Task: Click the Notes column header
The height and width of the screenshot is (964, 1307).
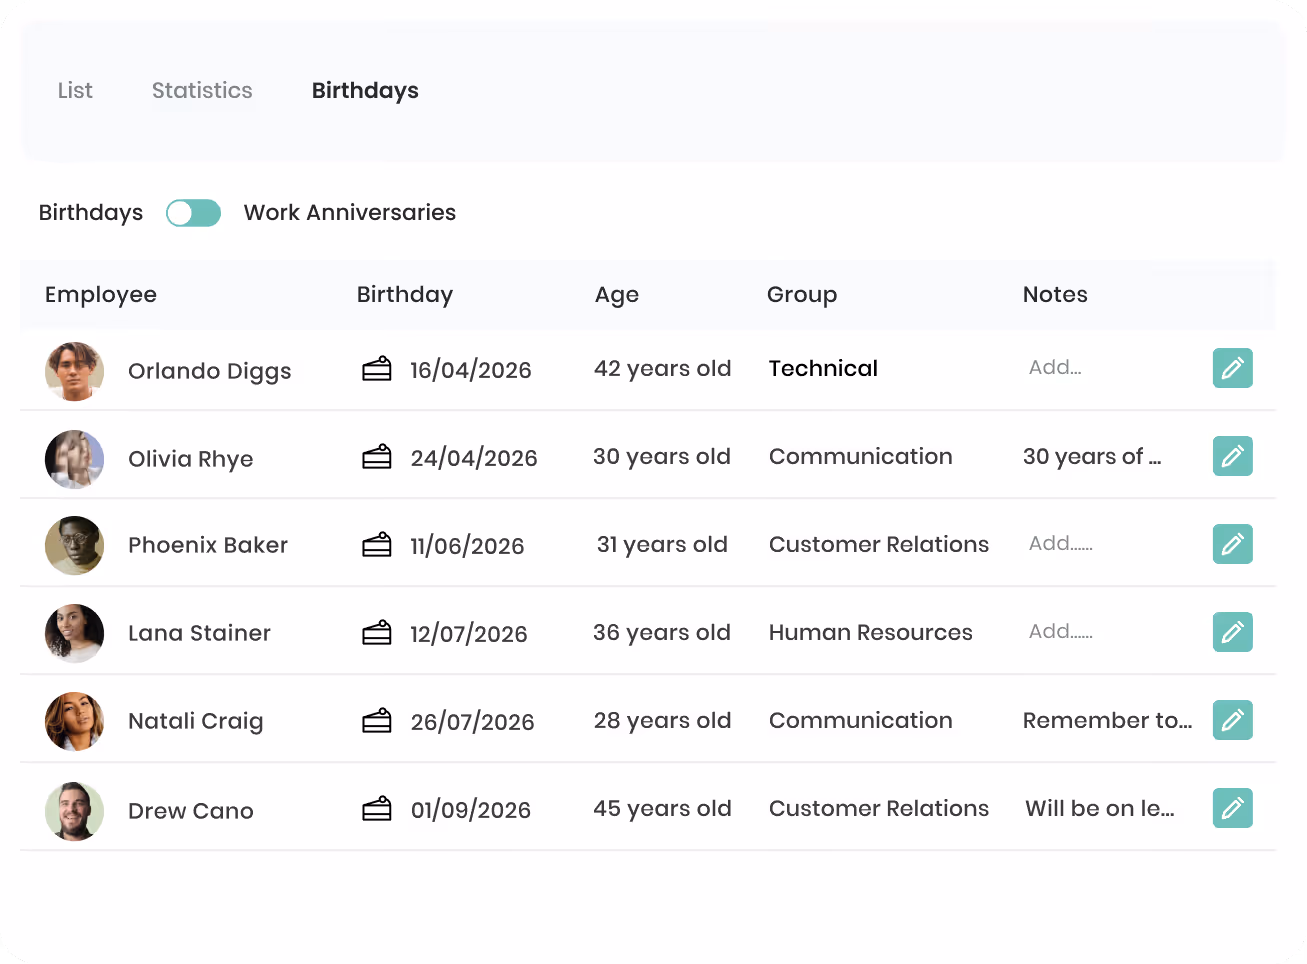Action: click(x=1055, y=294)
